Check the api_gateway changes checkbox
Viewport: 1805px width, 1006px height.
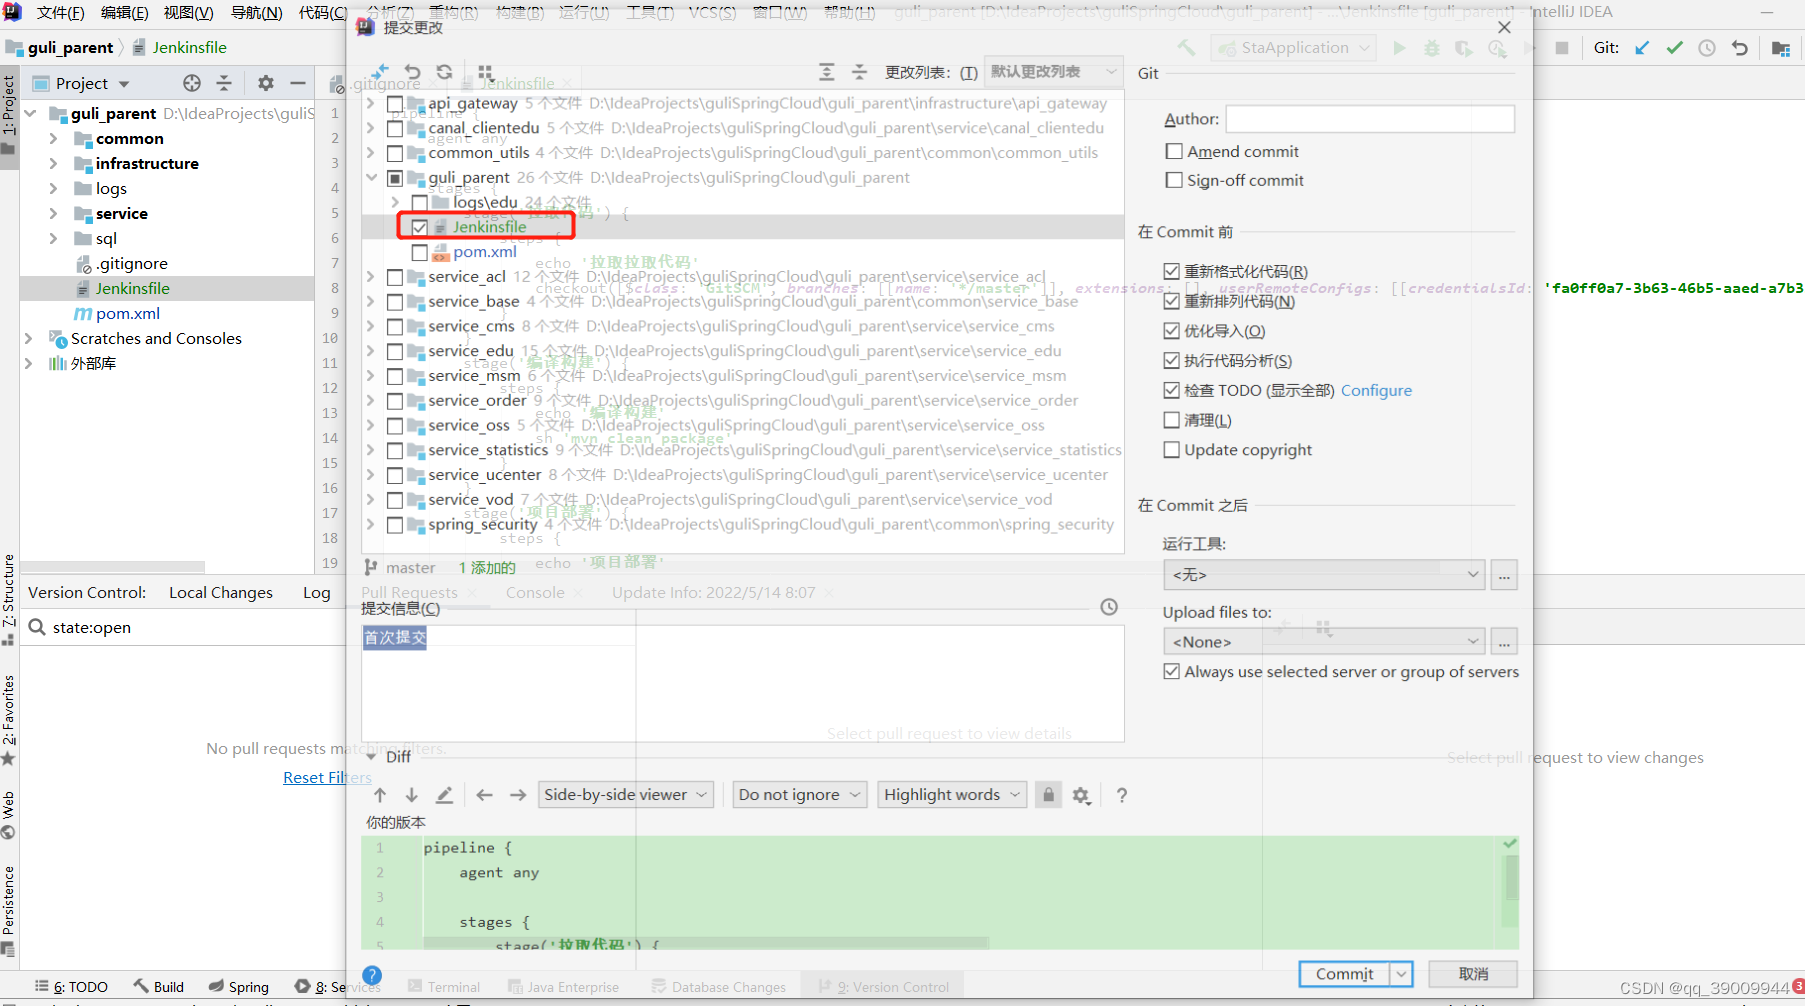395,103
